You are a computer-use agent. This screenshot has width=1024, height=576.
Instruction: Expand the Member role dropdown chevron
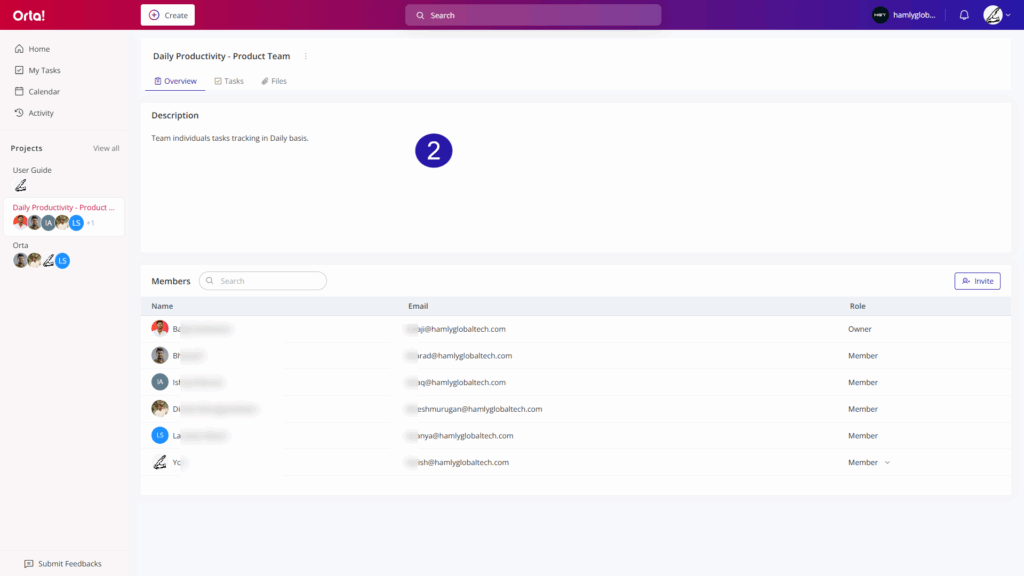coord(887,463)
